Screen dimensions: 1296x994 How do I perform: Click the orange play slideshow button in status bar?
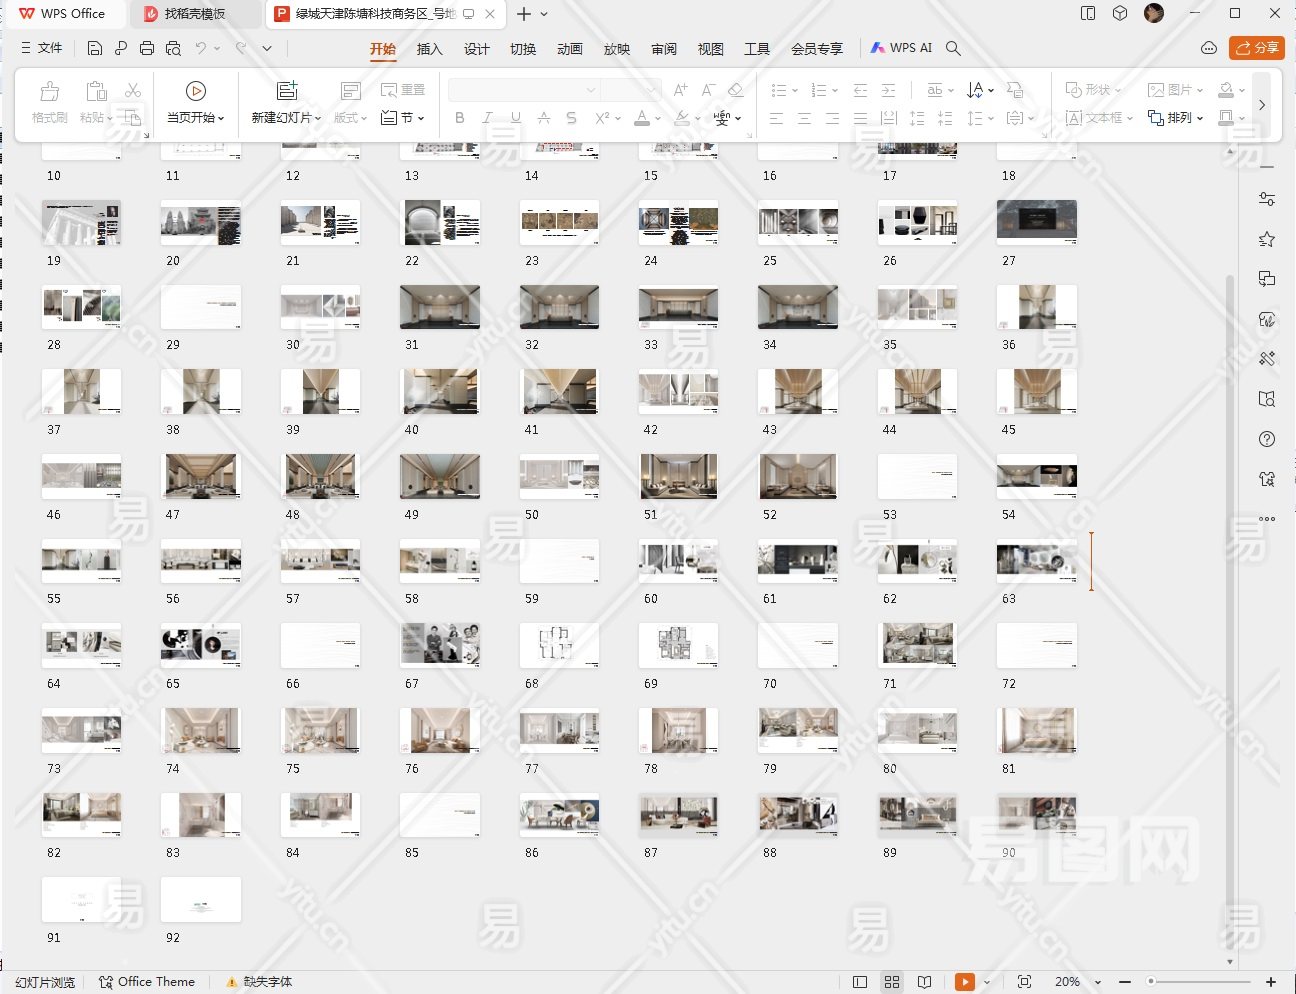[964, 982]
